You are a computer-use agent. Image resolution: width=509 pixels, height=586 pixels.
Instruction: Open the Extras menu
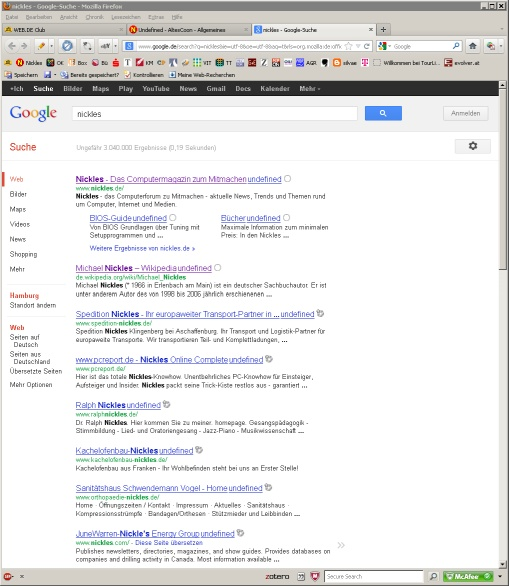[x=156, y=17]
